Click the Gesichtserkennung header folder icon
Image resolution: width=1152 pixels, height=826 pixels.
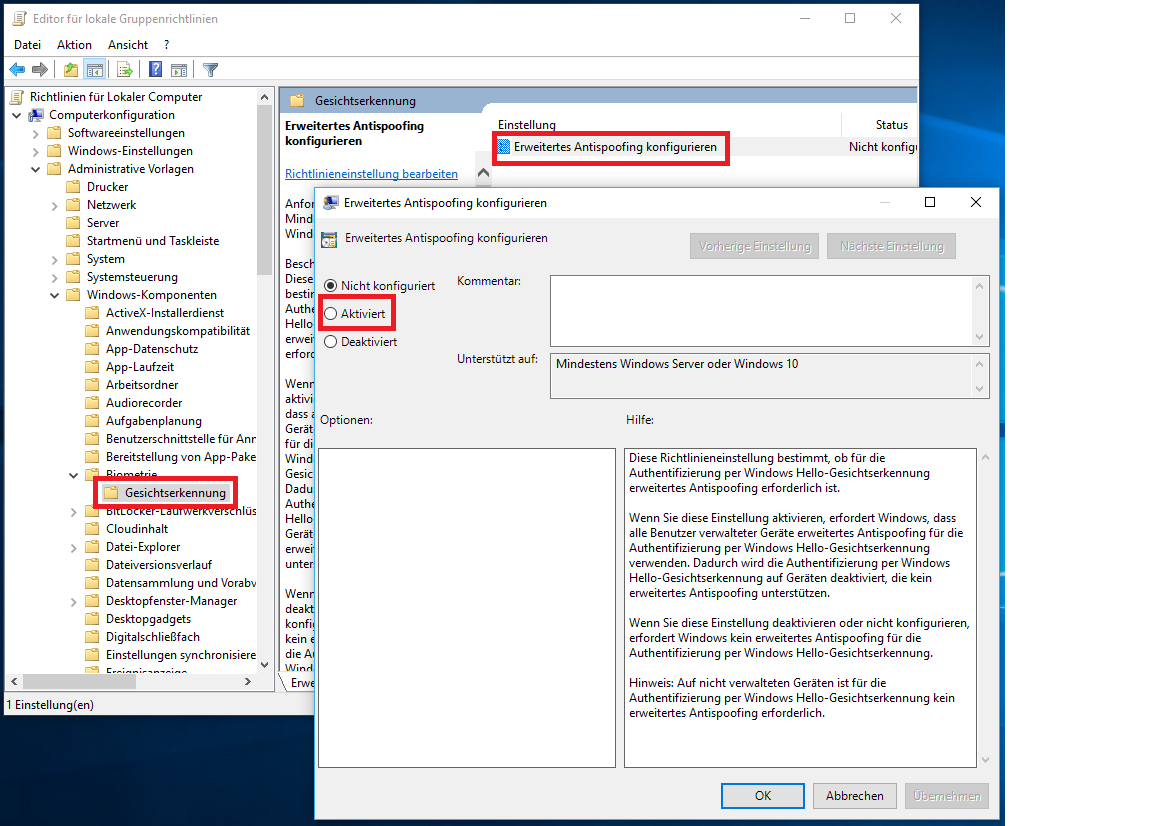297,101
